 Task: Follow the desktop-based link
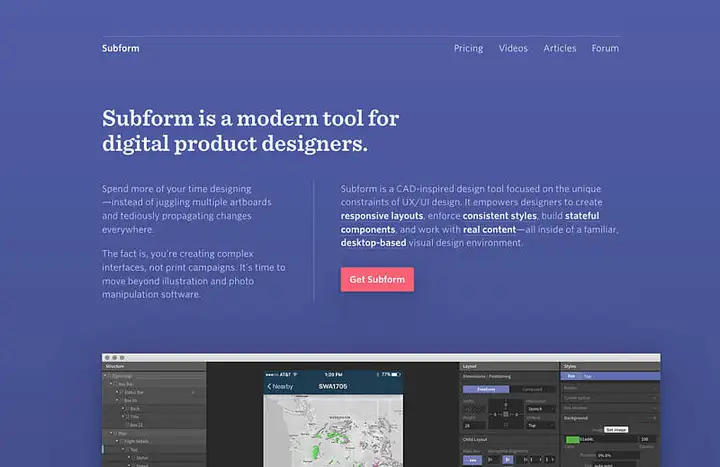coord(373,242)
